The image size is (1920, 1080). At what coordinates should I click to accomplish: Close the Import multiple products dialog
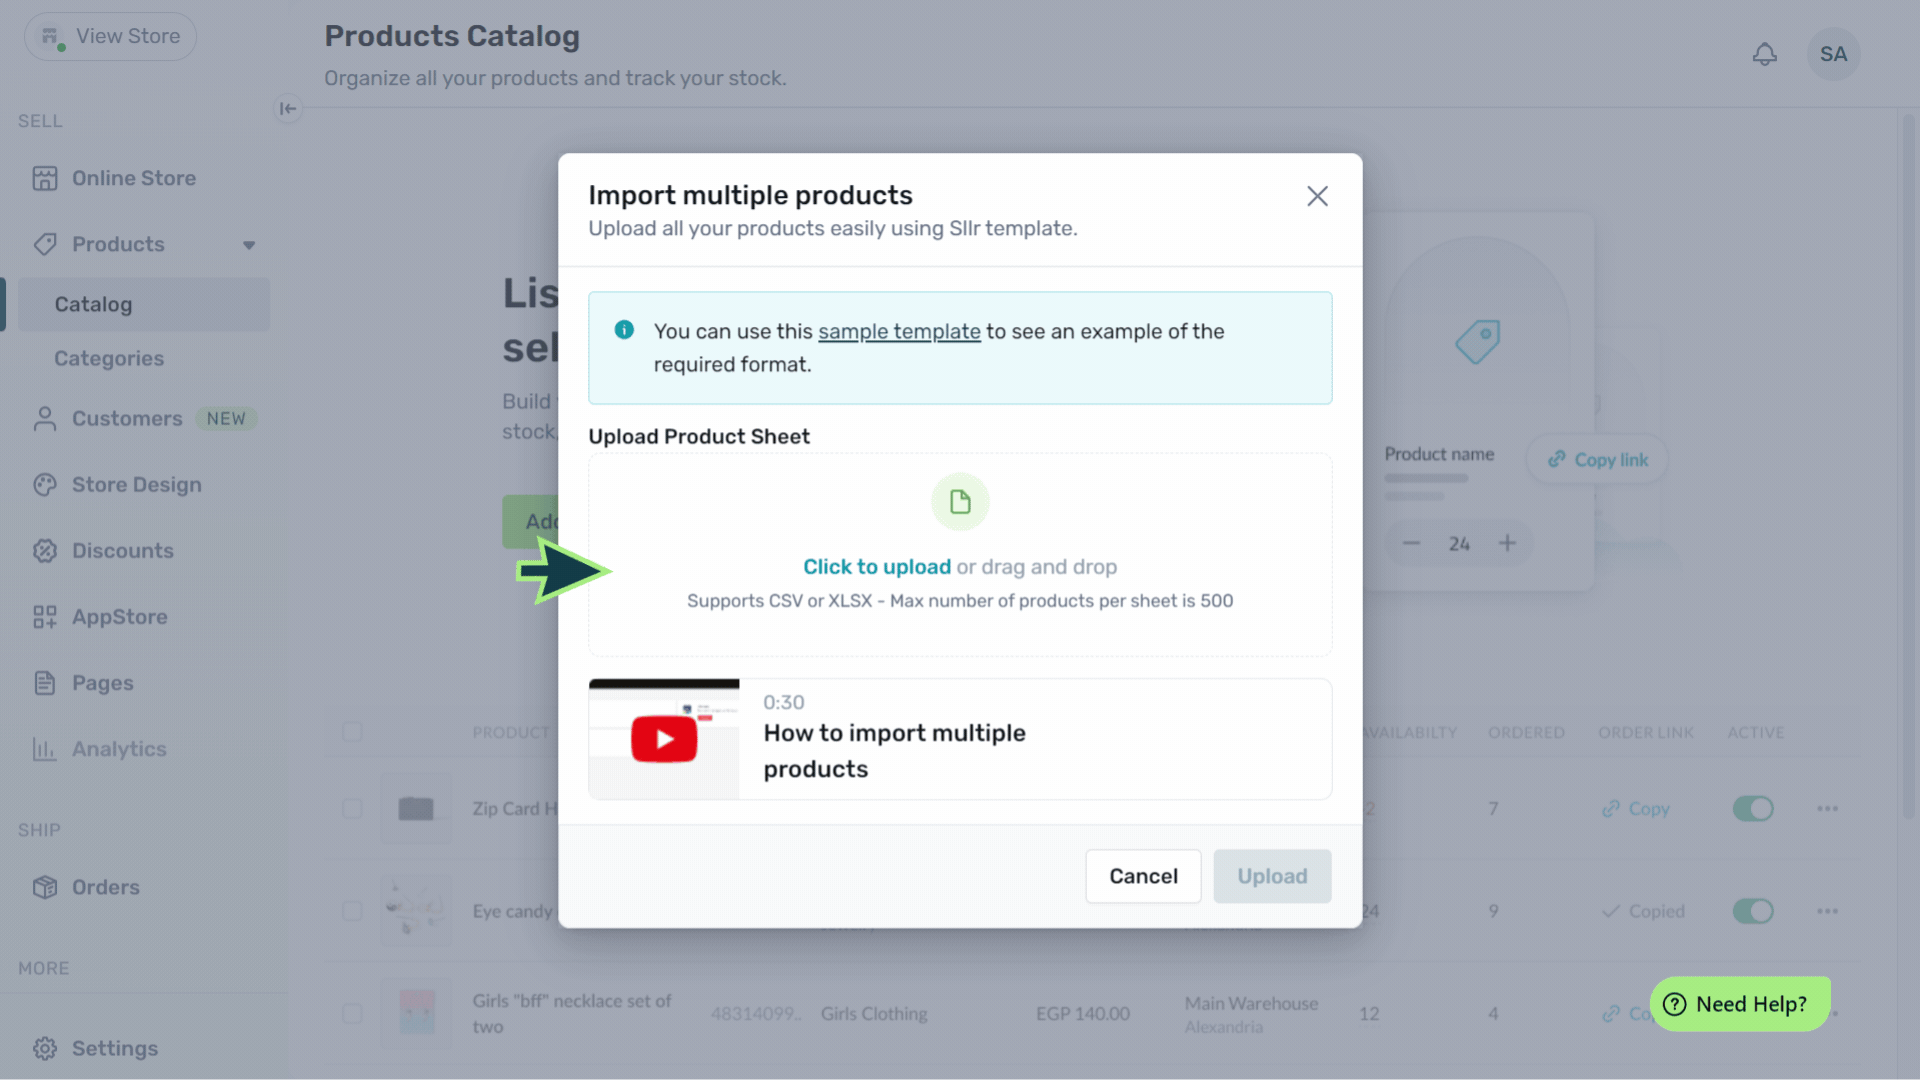click(1317, 196)
